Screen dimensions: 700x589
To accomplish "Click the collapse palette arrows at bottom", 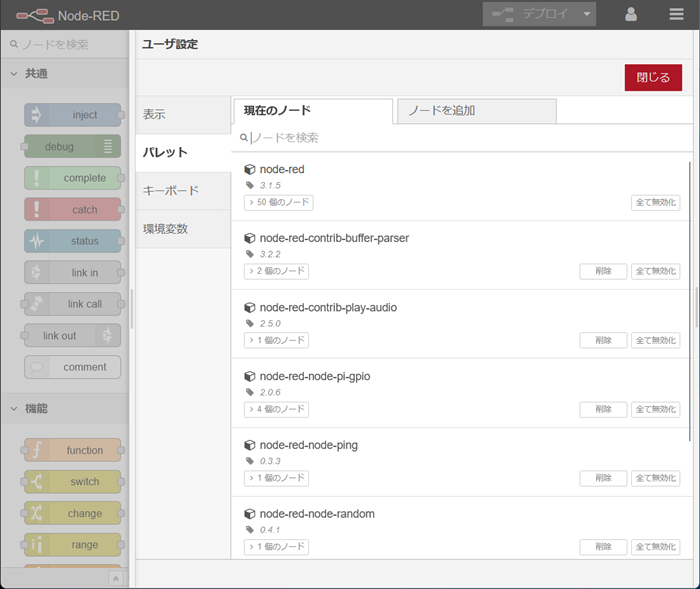I will coord(116,578).
